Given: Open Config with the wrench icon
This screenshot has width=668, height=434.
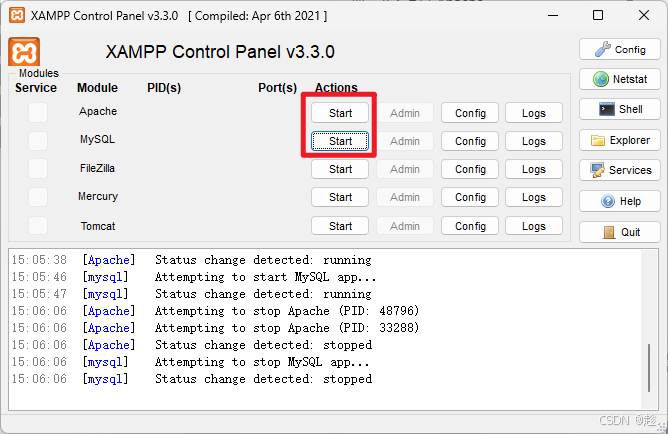Looking at the screenshot, I should 619,49.
